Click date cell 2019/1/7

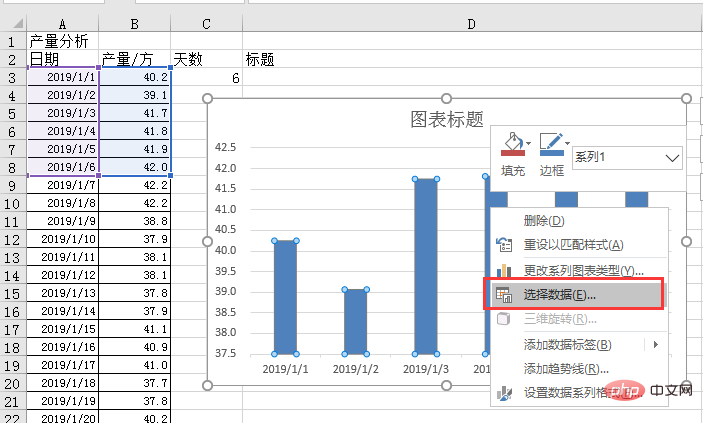(62, 185)
